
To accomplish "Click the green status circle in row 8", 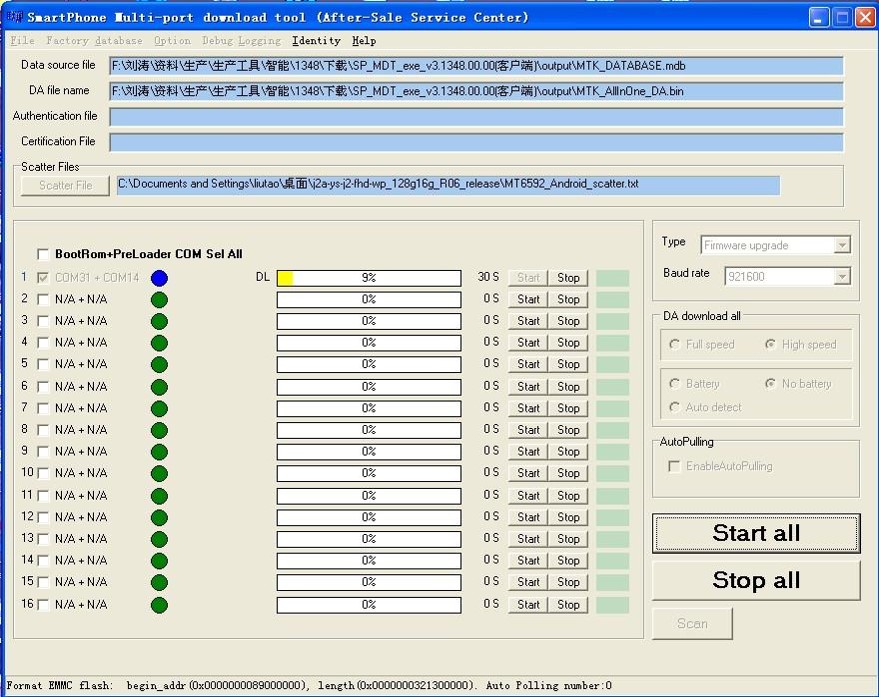I will pos(159,430).
